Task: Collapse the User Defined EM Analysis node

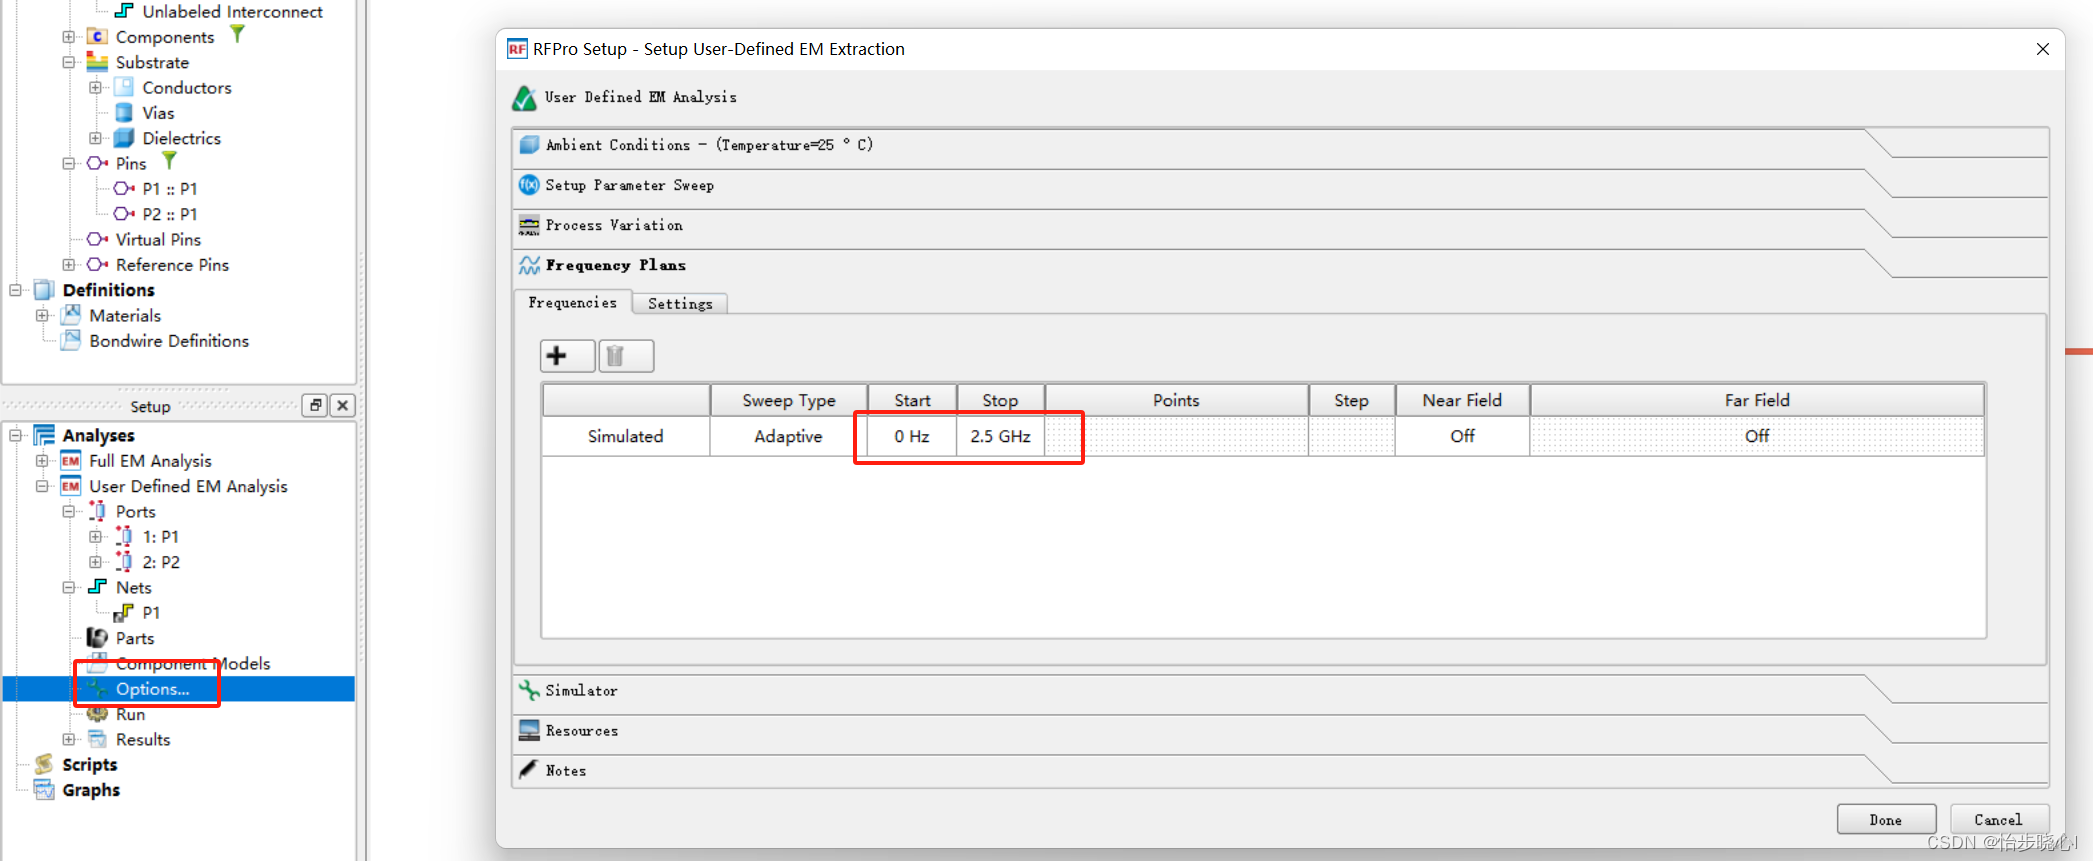Action: 43,486
